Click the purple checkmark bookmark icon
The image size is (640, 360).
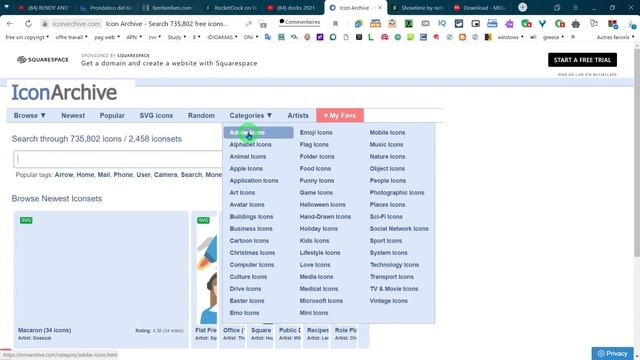coord(320,37)
